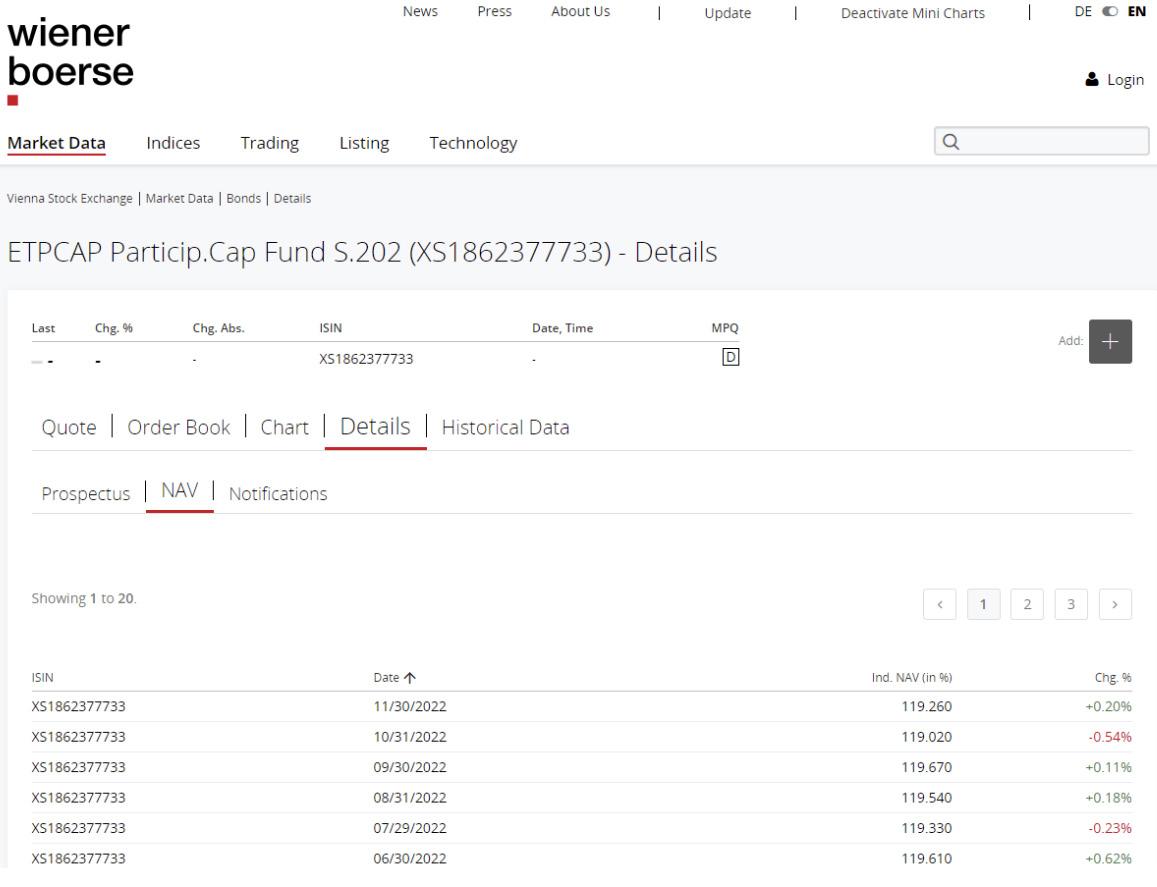
Task: Click date 09/30/2022 row
Action: [x=410, y=767]
